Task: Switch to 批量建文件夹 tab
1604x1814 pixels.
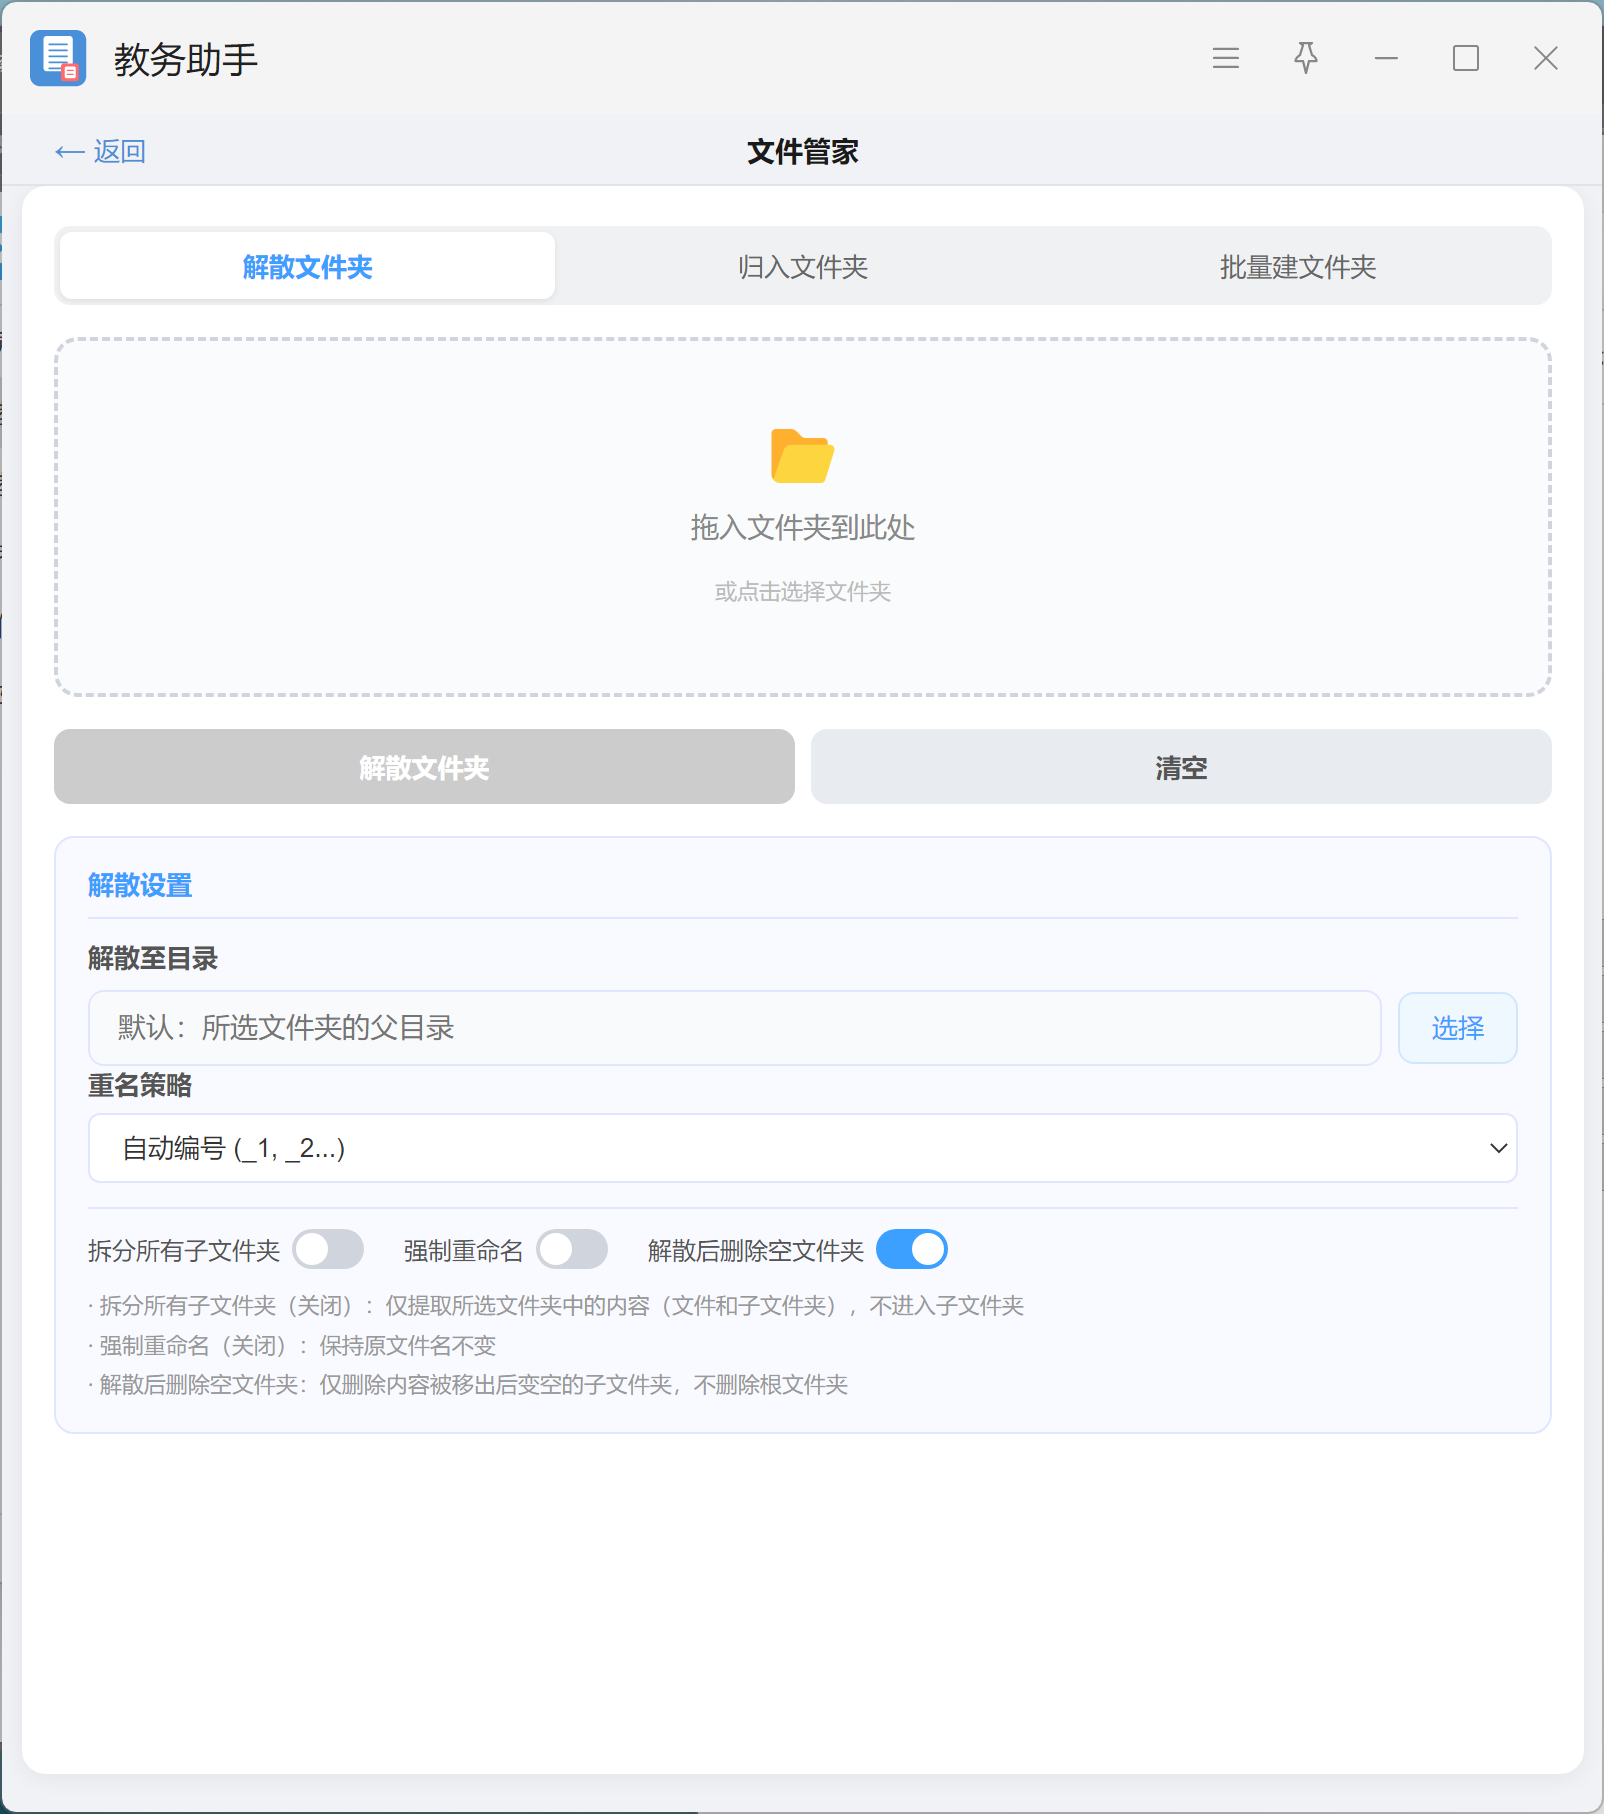Action: pyautogui.click(x=1298, y=266)
